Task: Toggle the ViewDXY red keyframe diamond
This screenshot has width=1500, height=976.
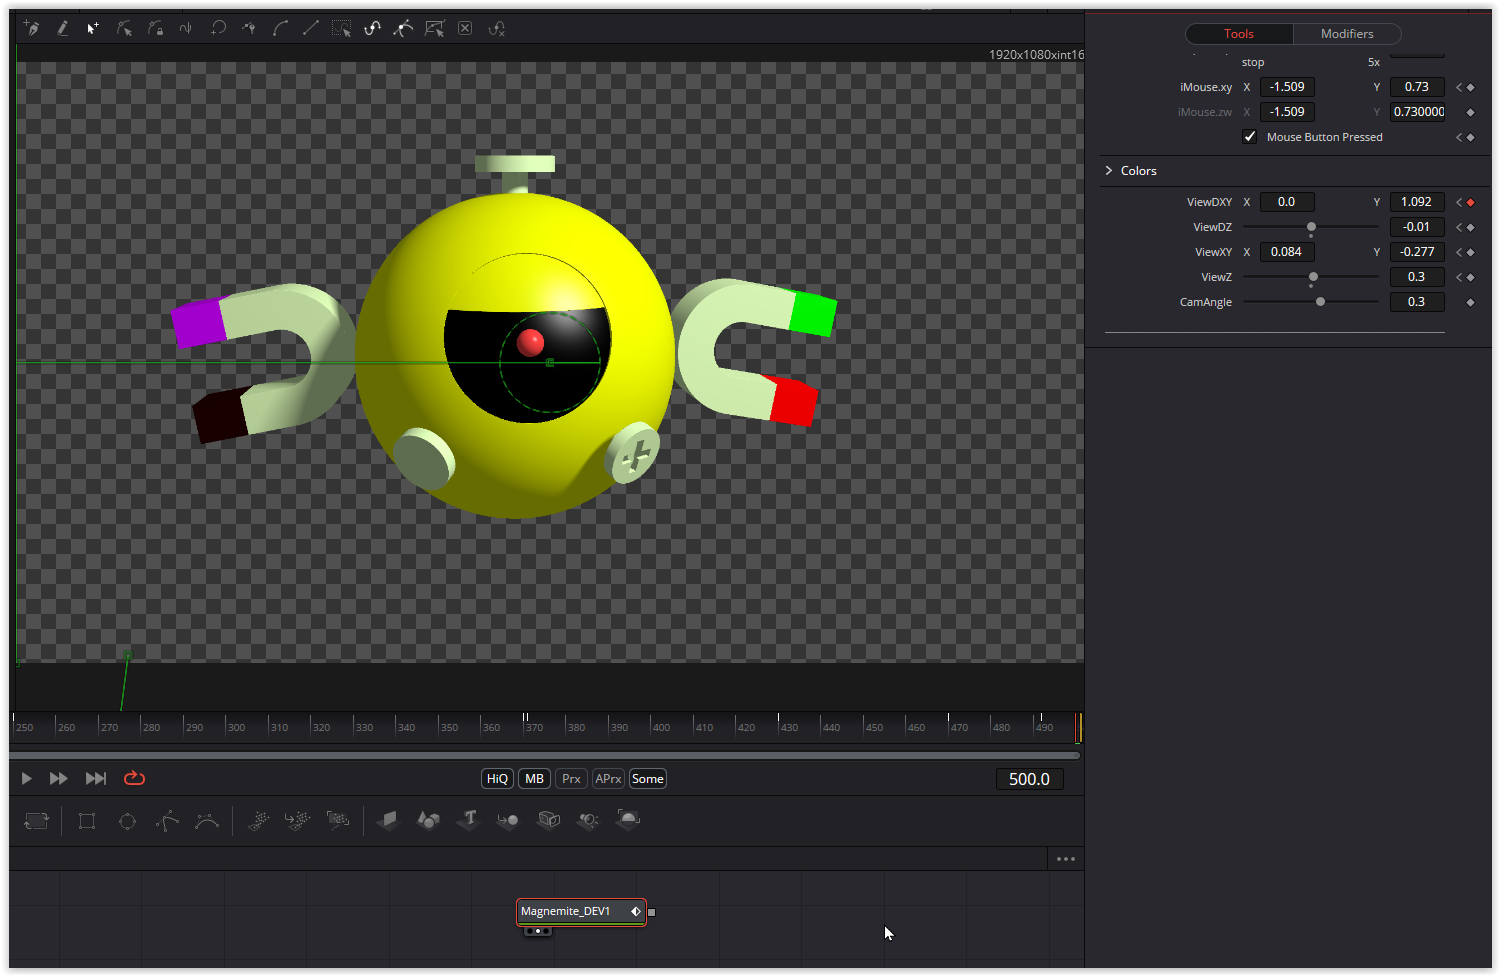Action: tap(1470, 202)
